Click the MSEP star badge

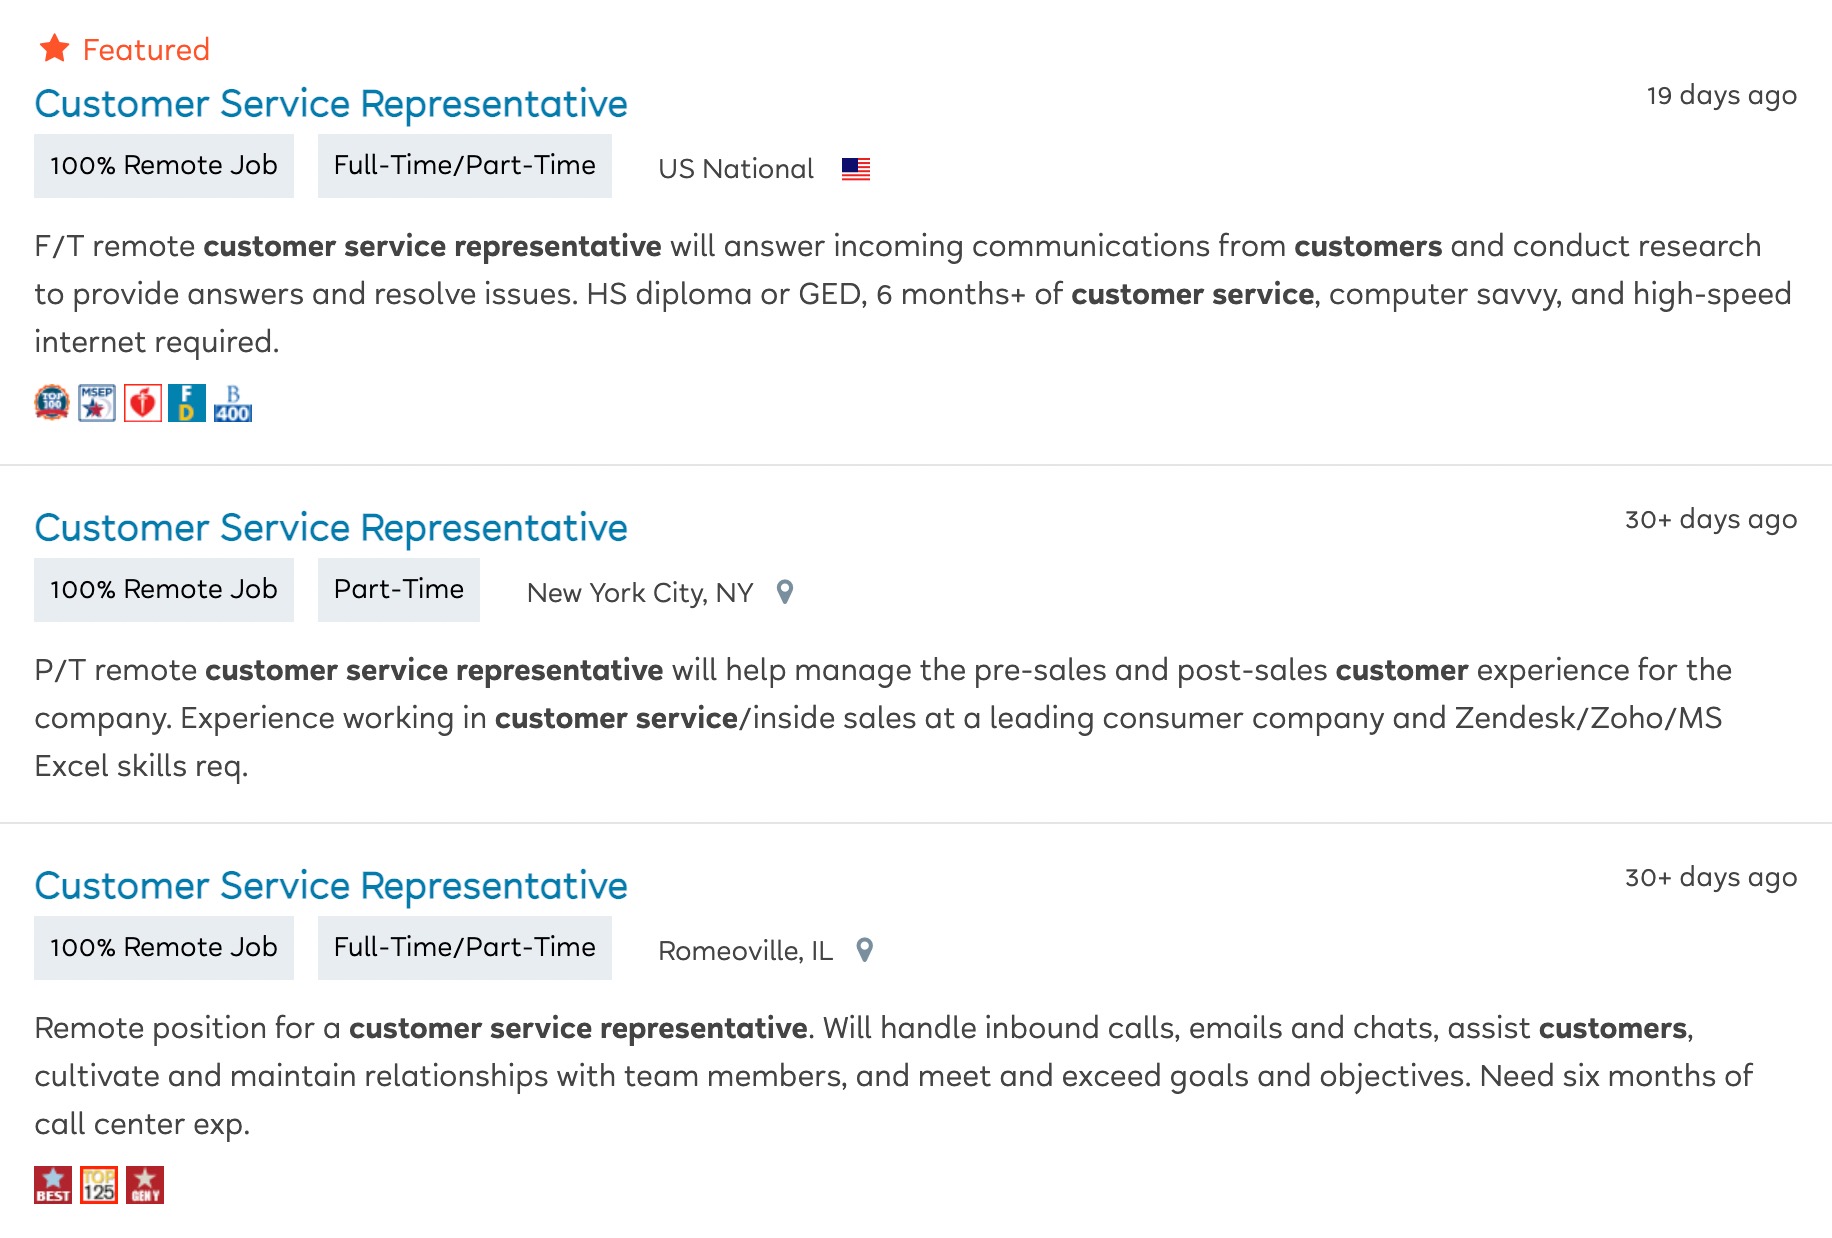click(97, 403)
